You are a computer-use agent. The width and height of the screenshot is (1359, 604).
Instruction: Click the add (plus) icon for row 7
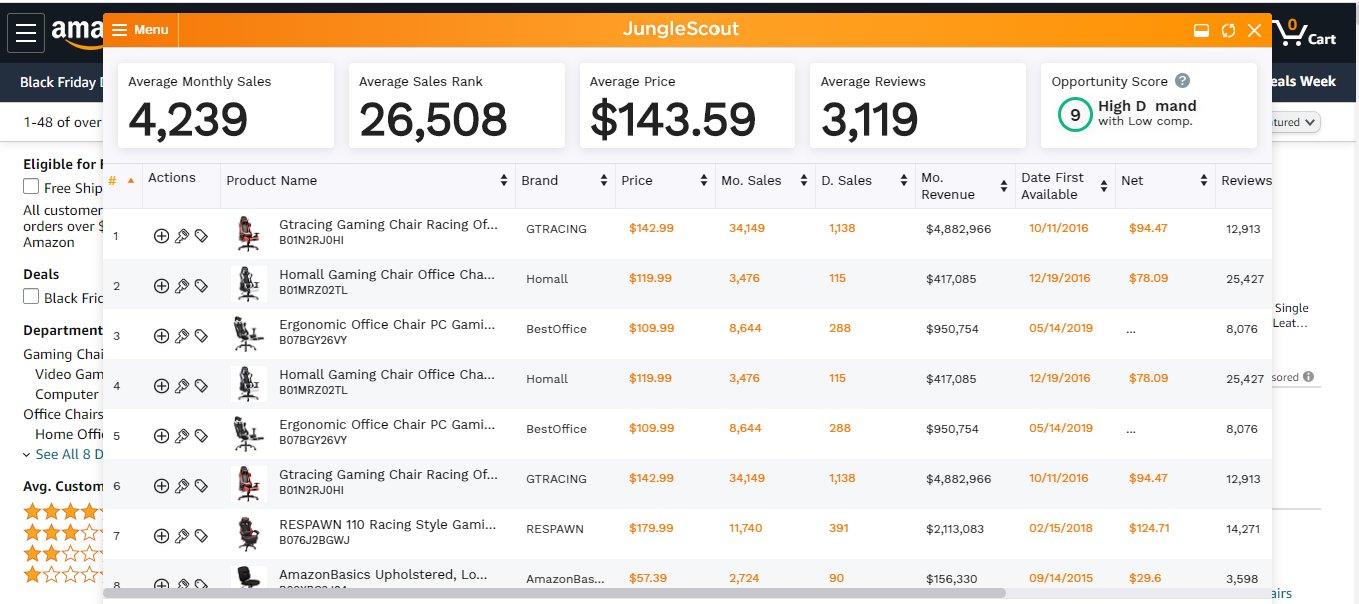(161, 536)
